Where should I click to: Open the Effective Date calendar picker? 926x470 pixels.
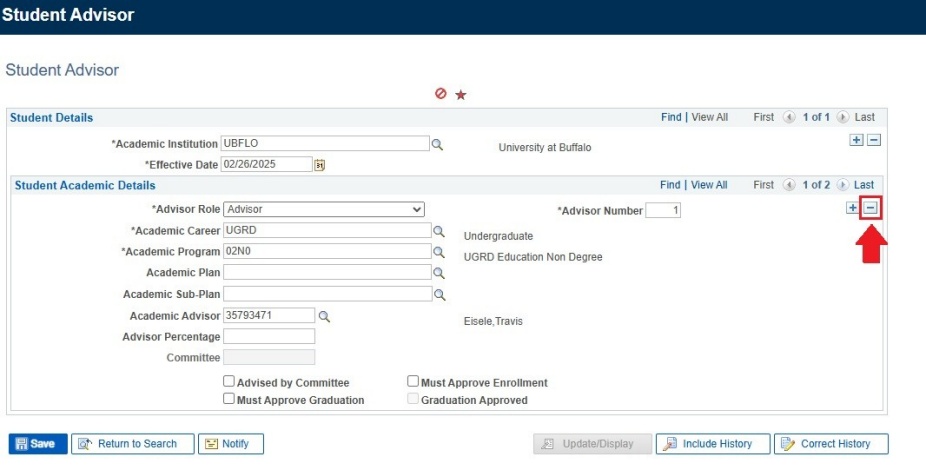click(x=319, y=165)
